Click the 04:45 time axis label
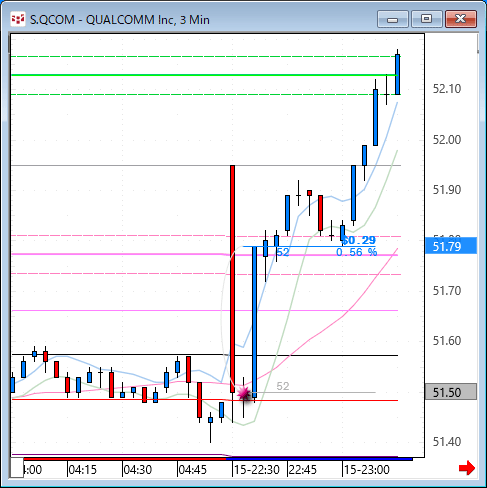 (192, 470)
